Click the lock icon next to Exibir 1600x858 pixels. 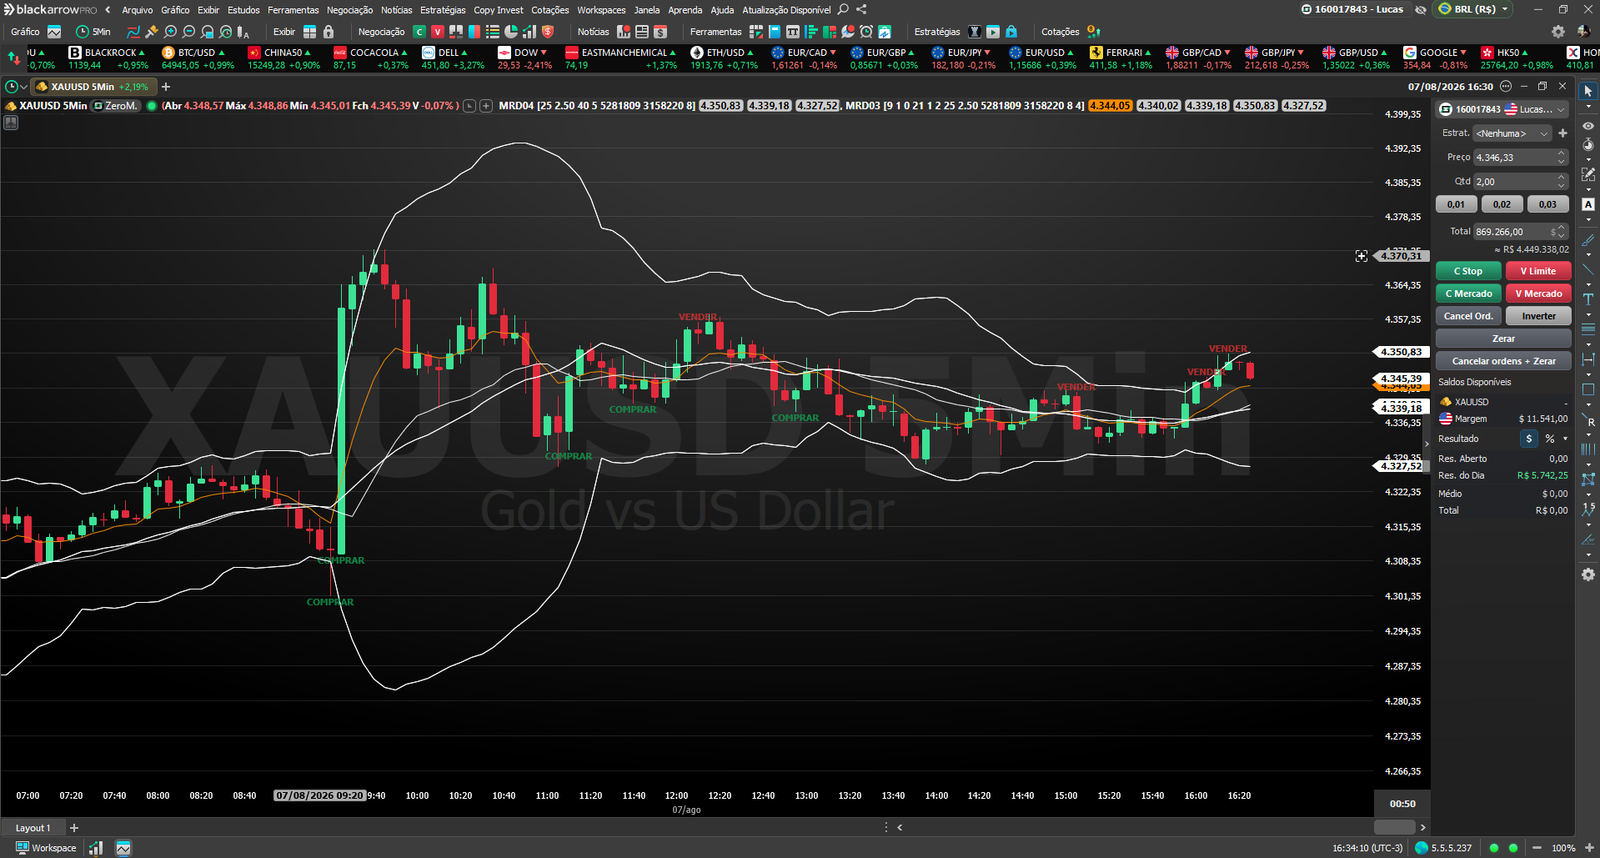click(x=328, y=32)
